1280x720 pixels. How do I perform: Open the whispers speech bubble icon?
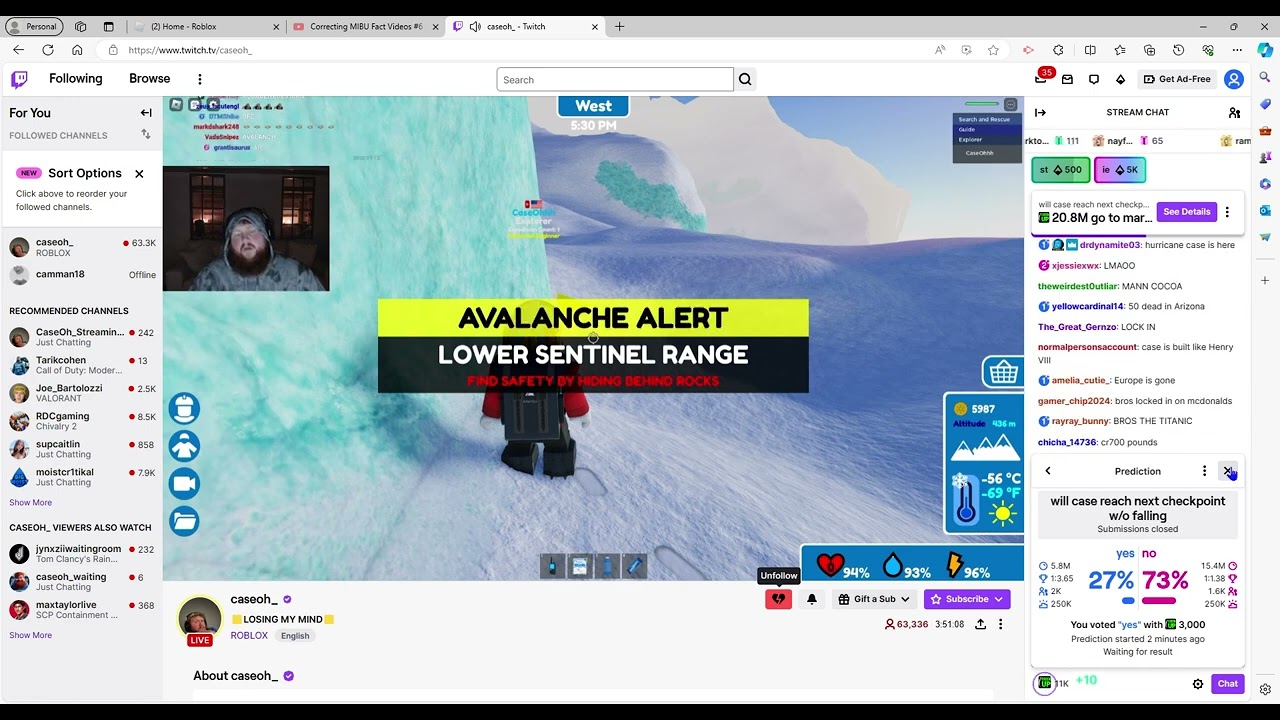coord(1094,79)
